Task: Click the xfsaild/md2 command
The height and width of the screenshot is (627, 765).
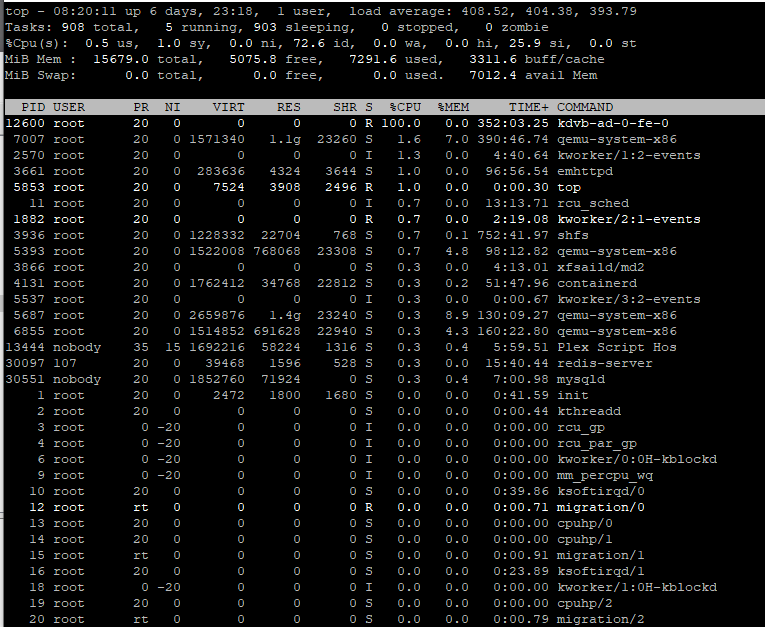Action: (601, 268)
